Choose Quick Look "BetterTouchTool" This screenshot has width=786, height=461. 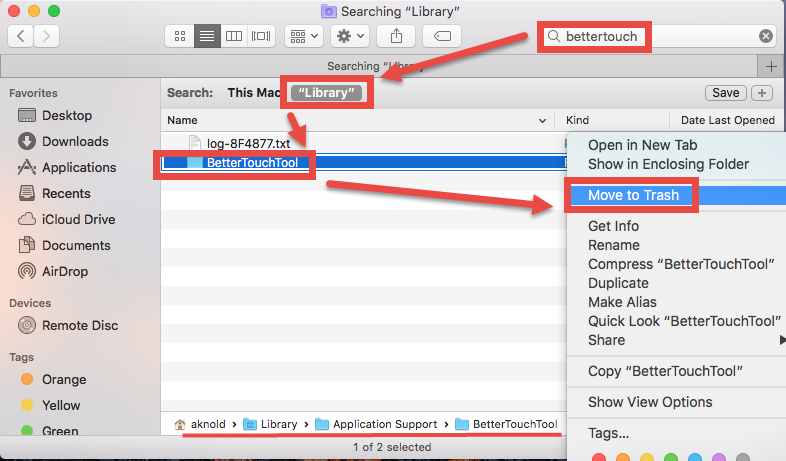pos(684,322)
